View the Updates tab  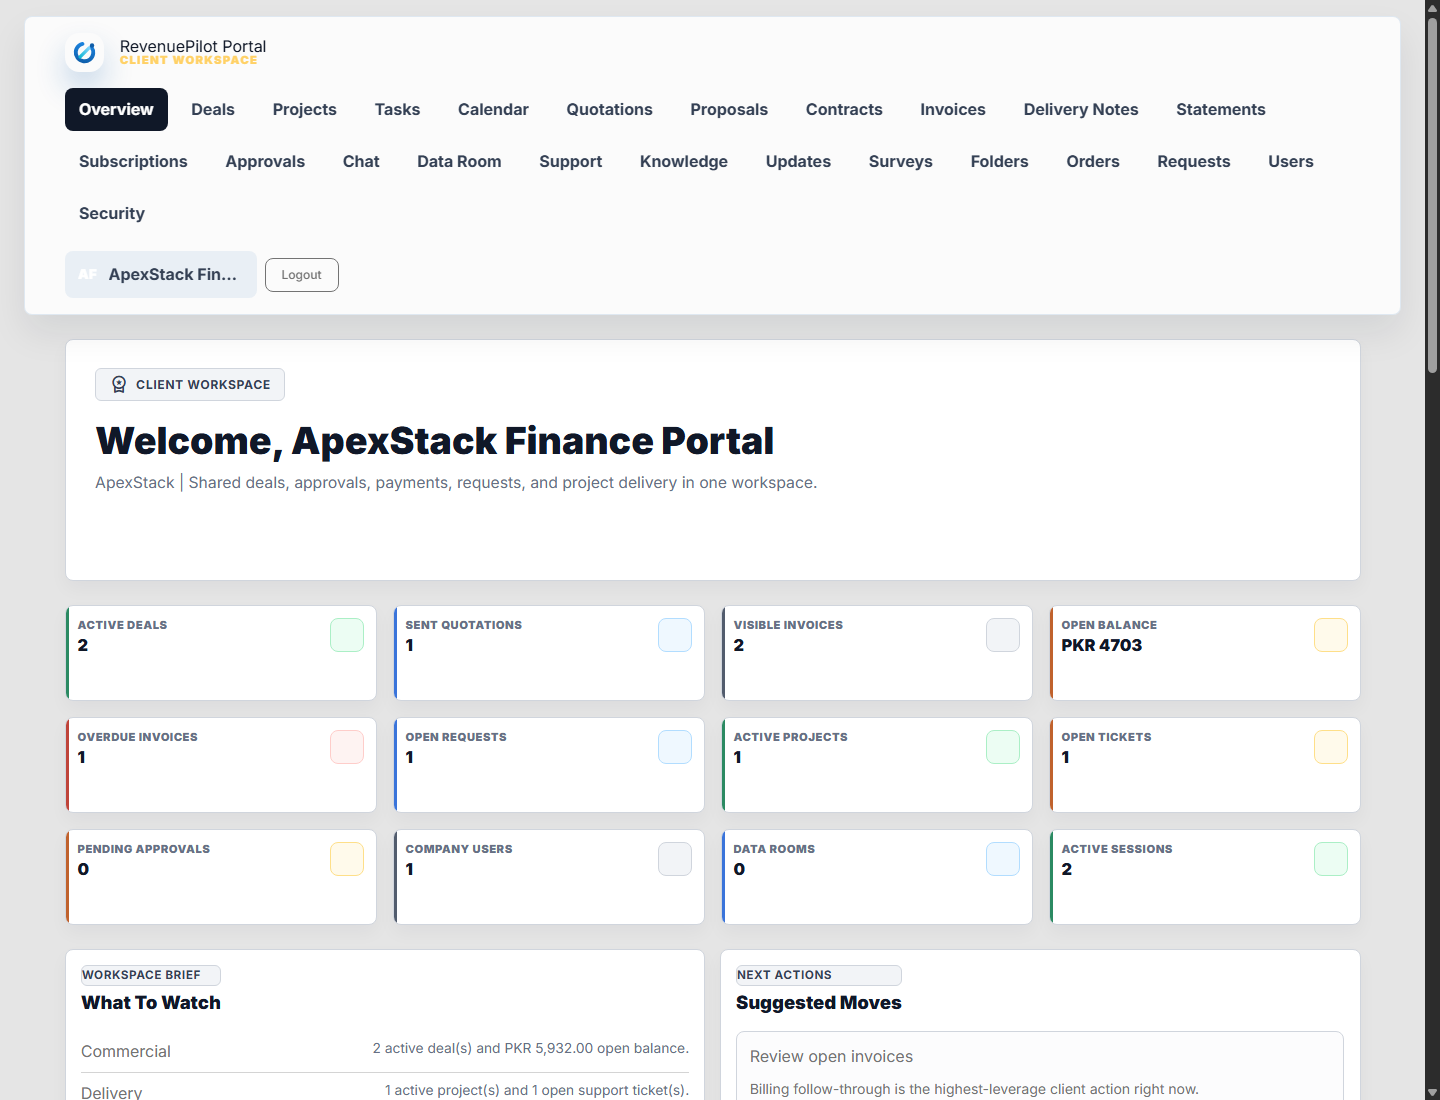tap(798, 162)
